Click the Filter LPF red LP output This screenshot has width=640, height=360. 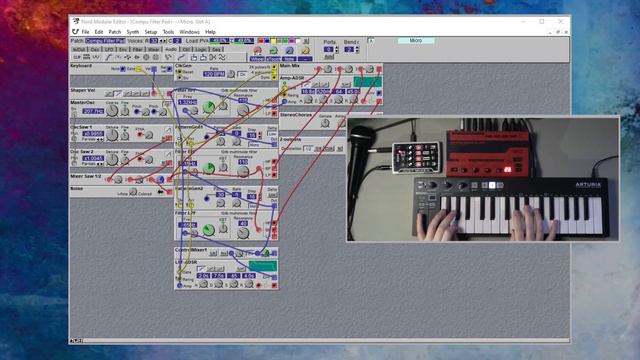click(274, 237)
